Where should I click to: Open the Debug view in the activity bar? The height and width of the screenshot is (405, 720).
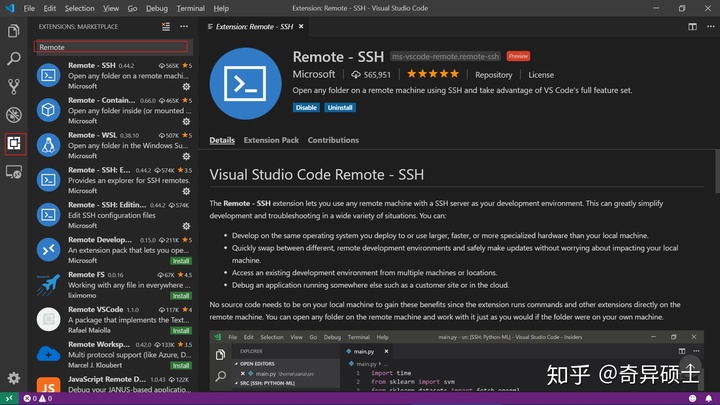14,115
